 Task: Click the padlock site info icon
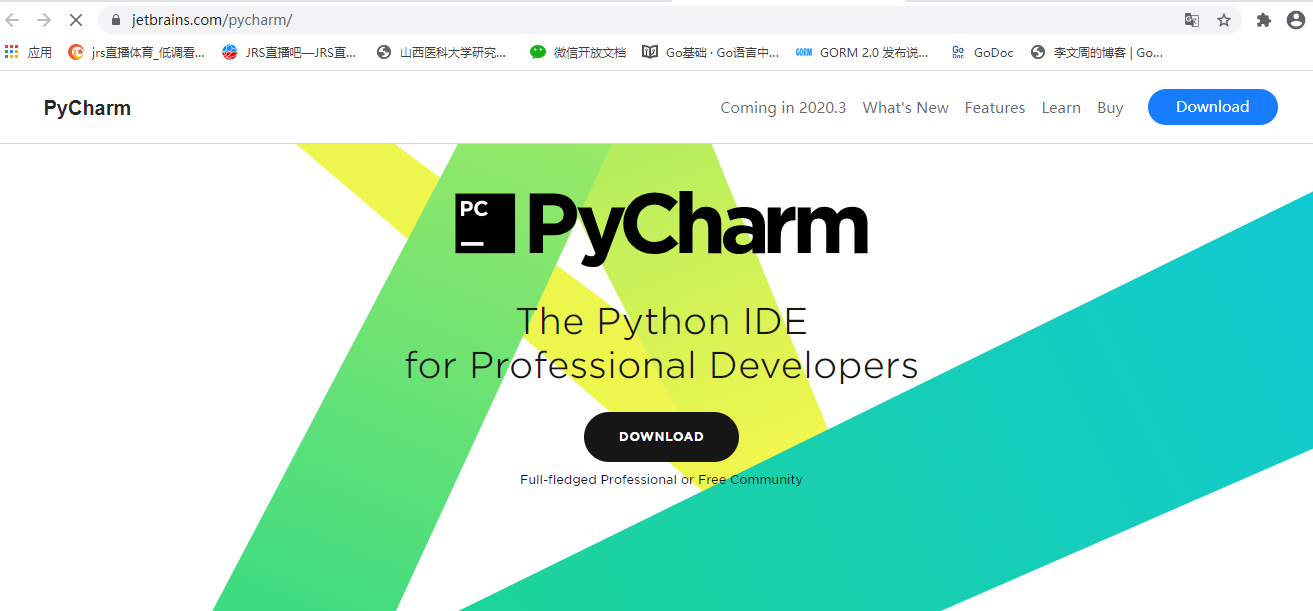115,20
